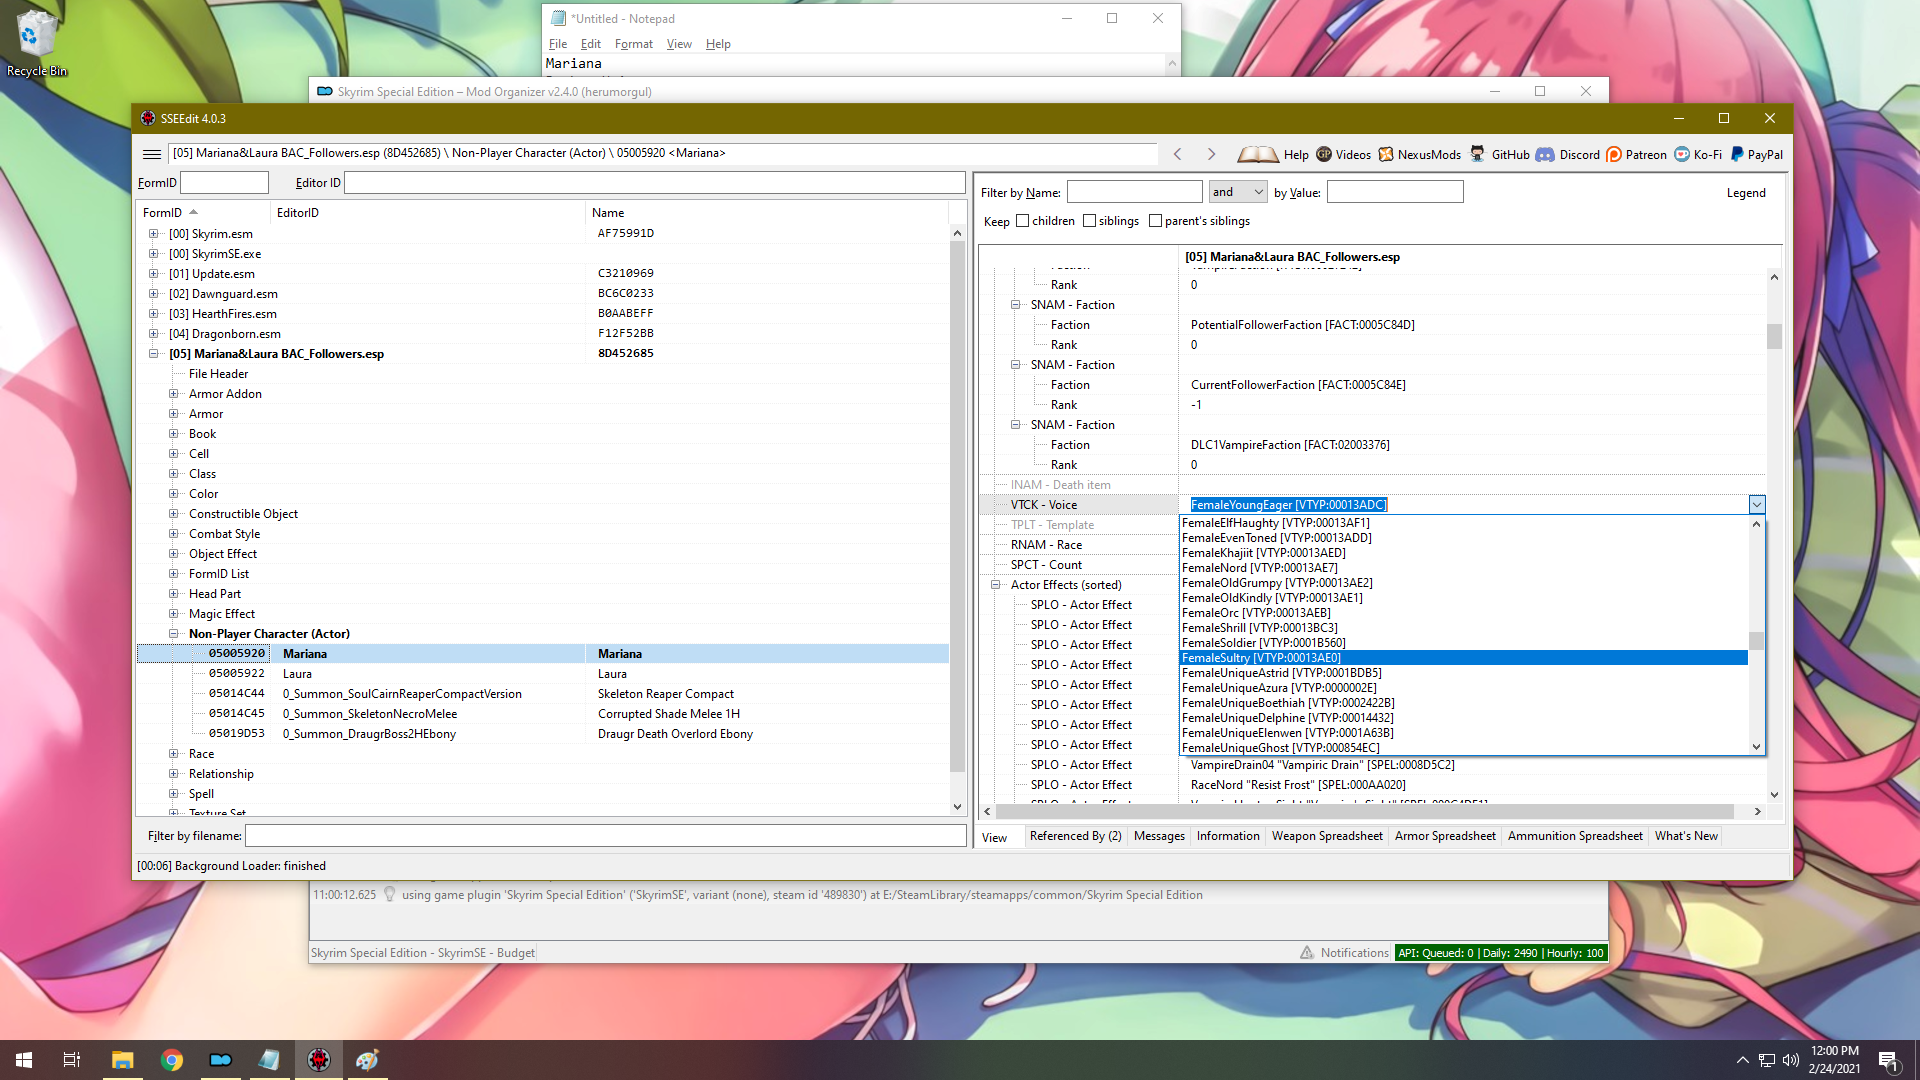1920x1080 pixels.
Task: Expand the Armor Addon tree node
Action: (x=173, y=394)
